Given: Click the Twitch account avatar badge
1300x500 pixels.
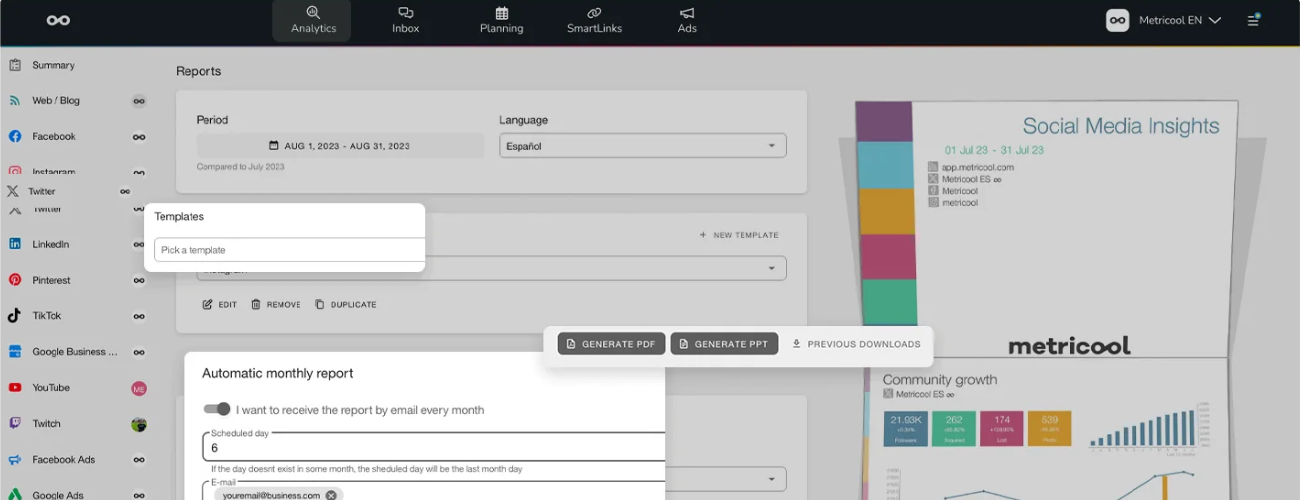Looking at the screenshot, I should pos(139,424).
